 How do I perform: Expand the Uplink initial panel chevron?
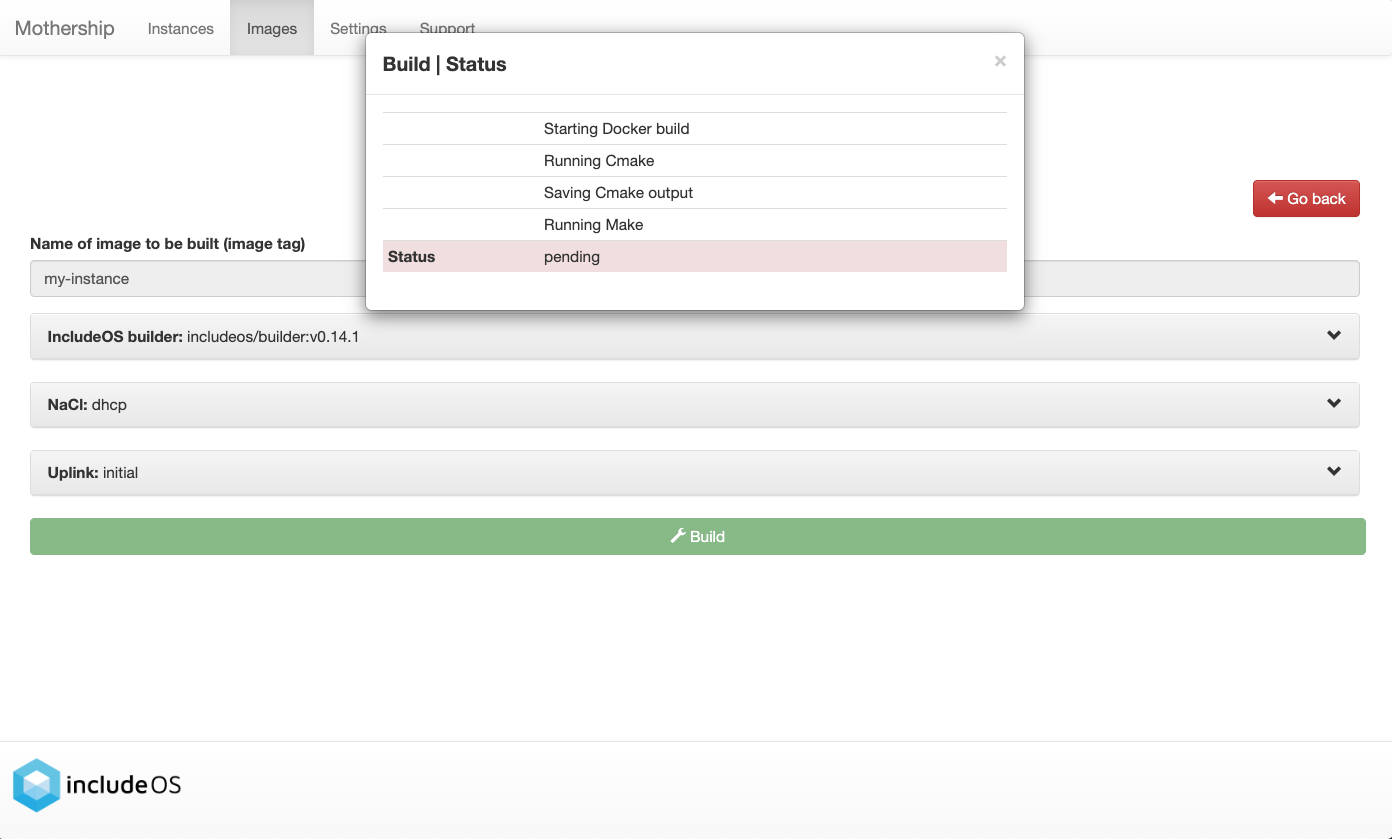(x=1334, y=472)
